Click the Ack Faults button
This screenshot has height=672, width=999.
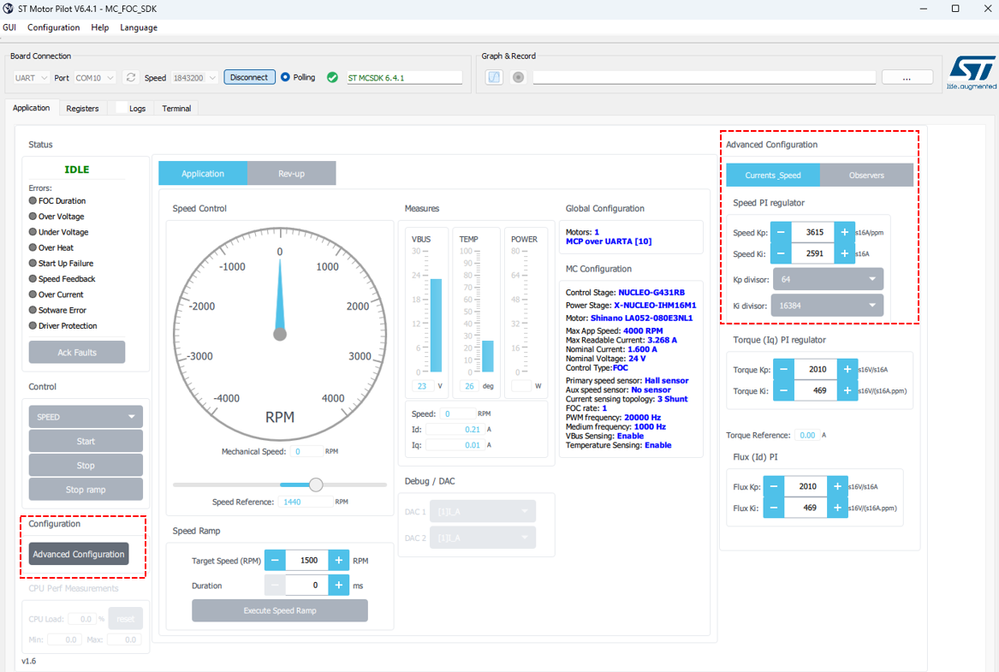(76, 352)
